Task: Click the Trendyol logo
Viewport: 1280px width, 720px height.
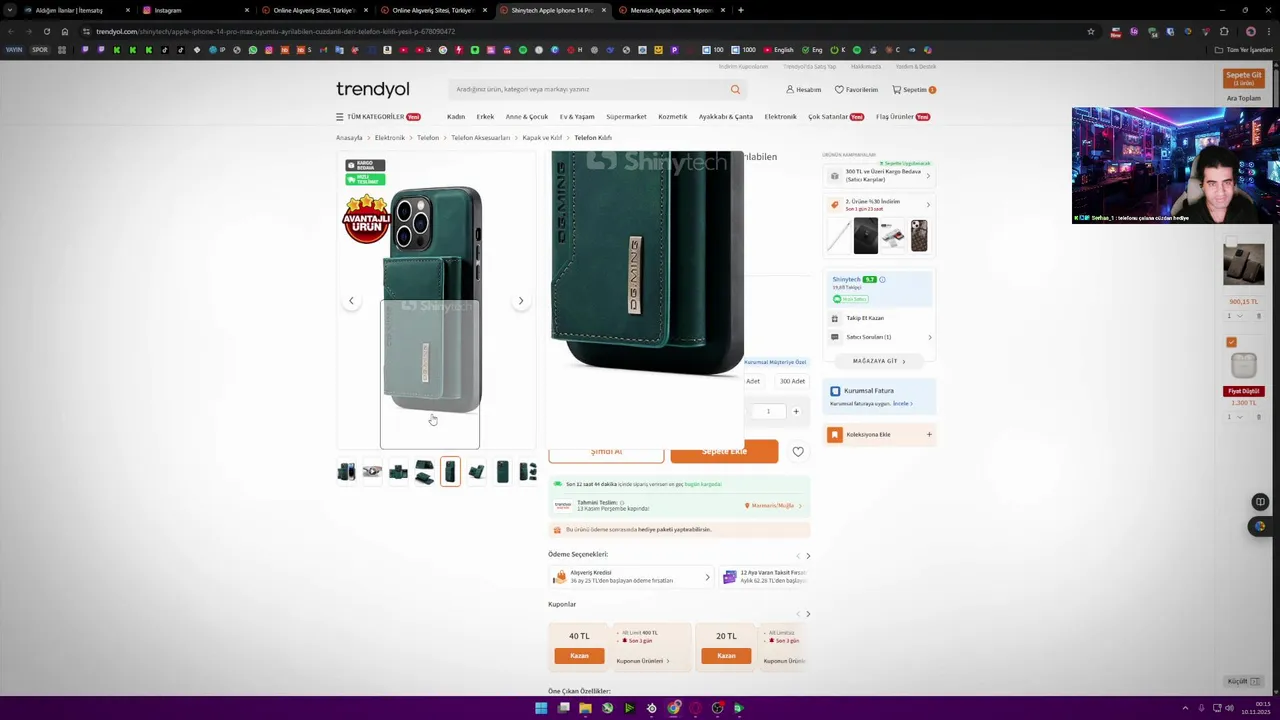Action: pyautogui.click(x=373, y=90)
